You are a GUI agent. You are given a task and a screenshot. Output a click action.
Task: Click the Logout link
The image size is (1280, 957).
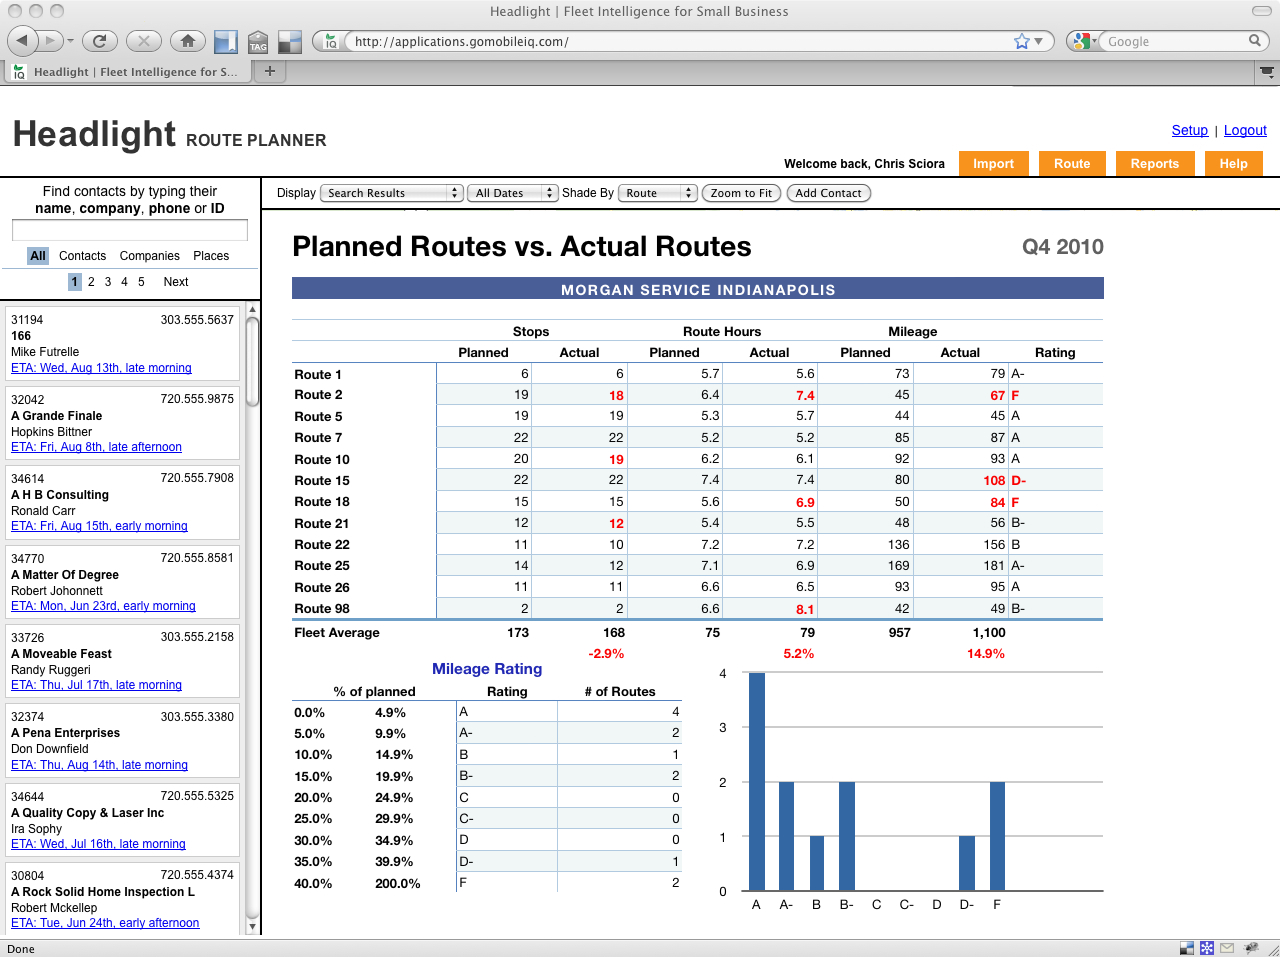(x=1245, y=130)
